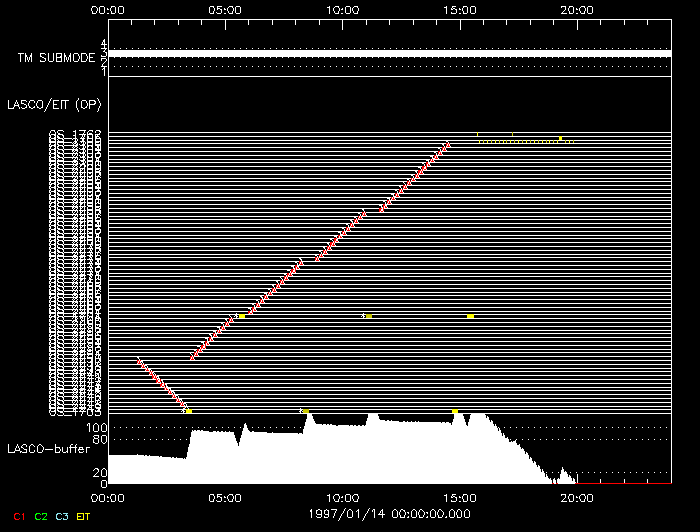The width and height of the screenshot is (700, 532).
Task: Click the 05:00 tick on top axis
Action: coord(225,9)
